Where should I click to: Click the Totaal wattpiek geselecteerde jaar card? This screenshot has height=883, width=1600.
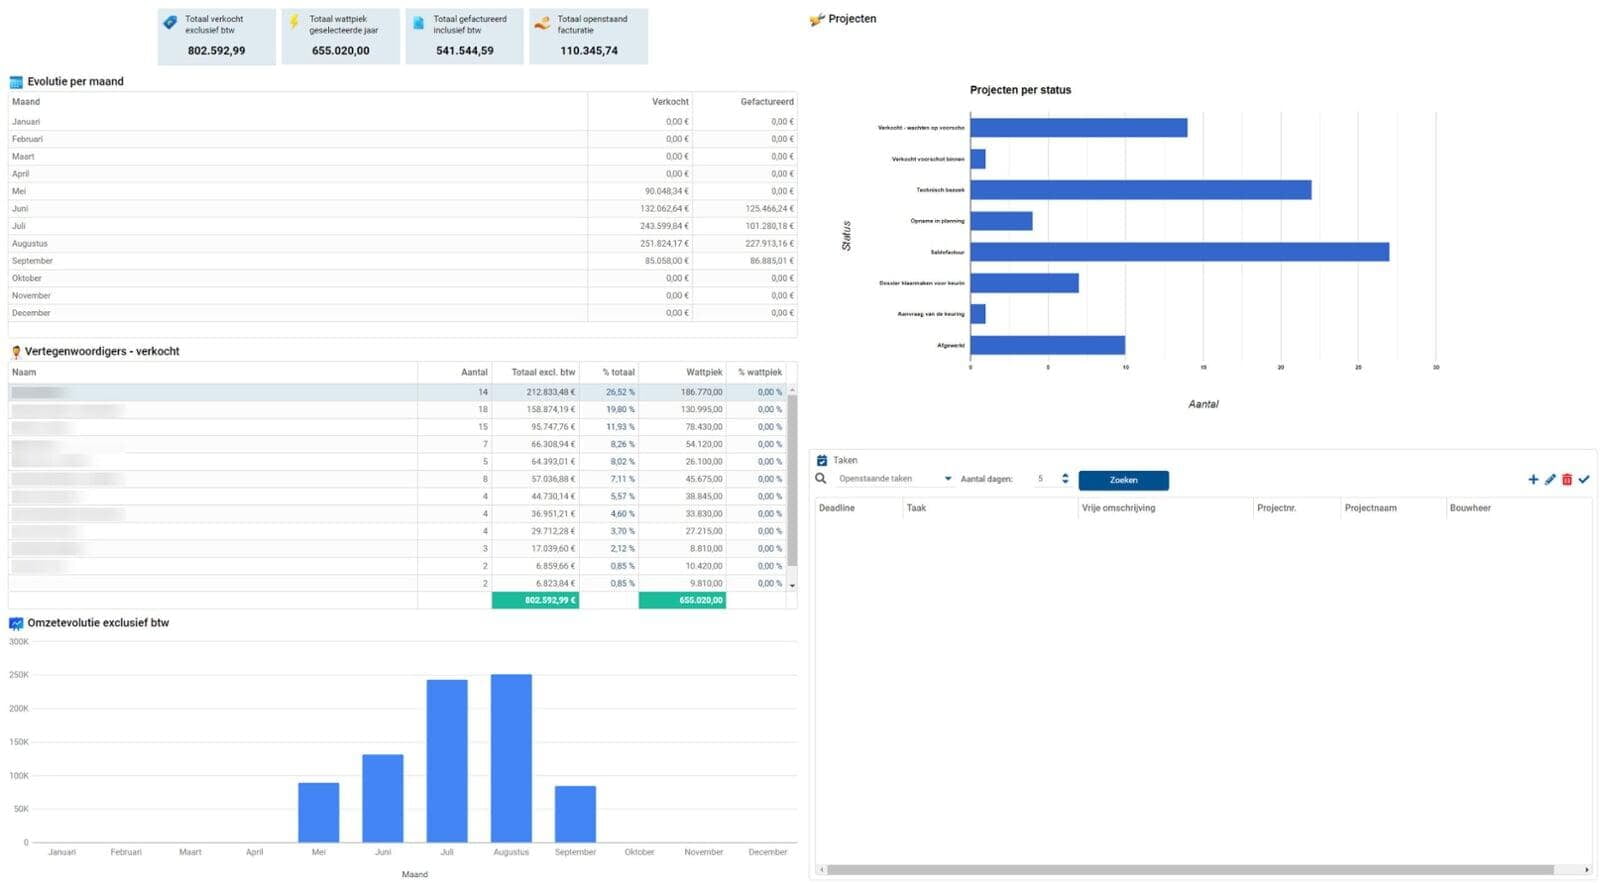(x=340, y=36)
